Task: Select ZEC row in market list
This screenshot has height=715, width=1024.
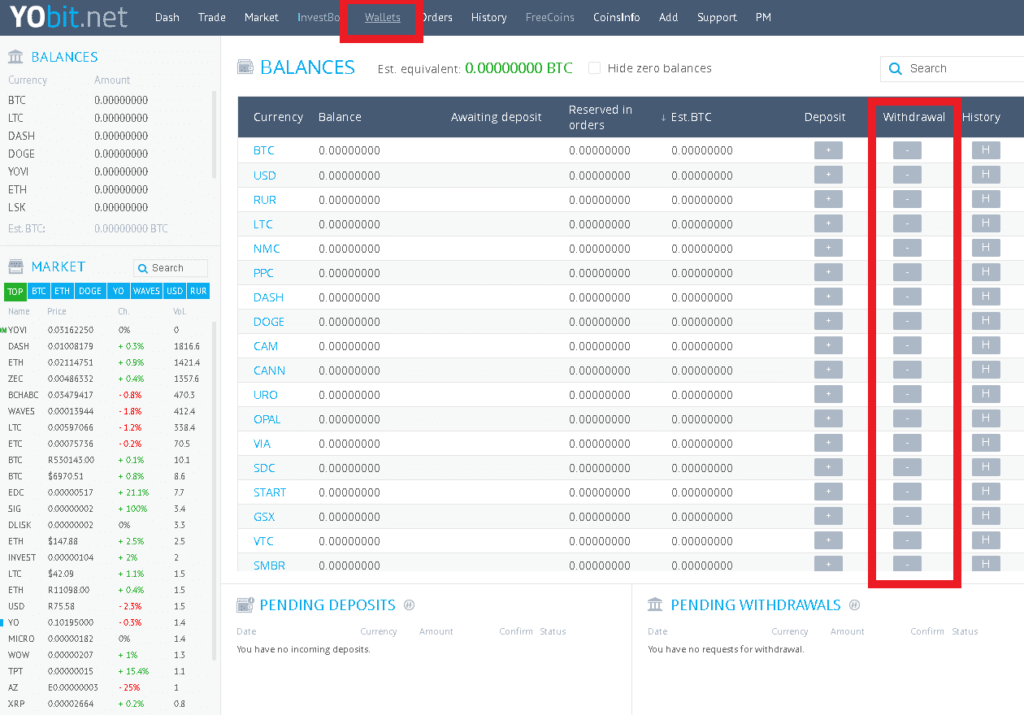Action: (x=104, y=379)
